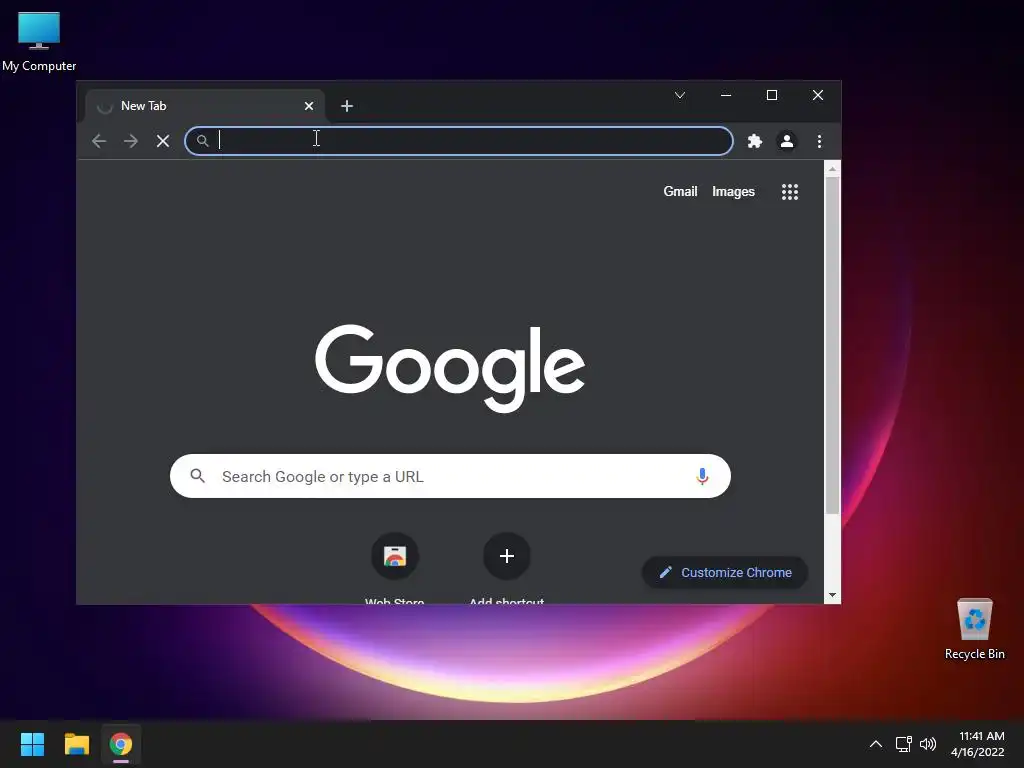The height and width of the screenshot is (768, 1024).
Task: Open the Google apps grid icon
Action: pos(790,192)
